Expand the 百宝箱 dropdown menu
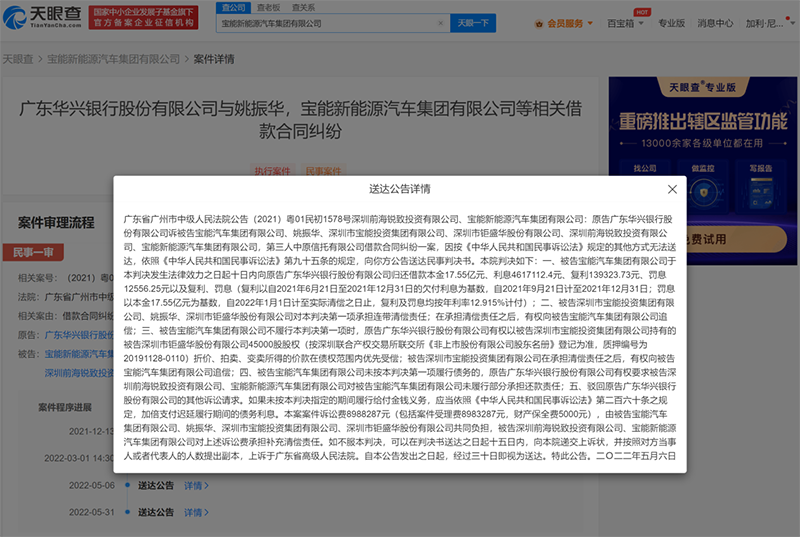 point(641,23)
